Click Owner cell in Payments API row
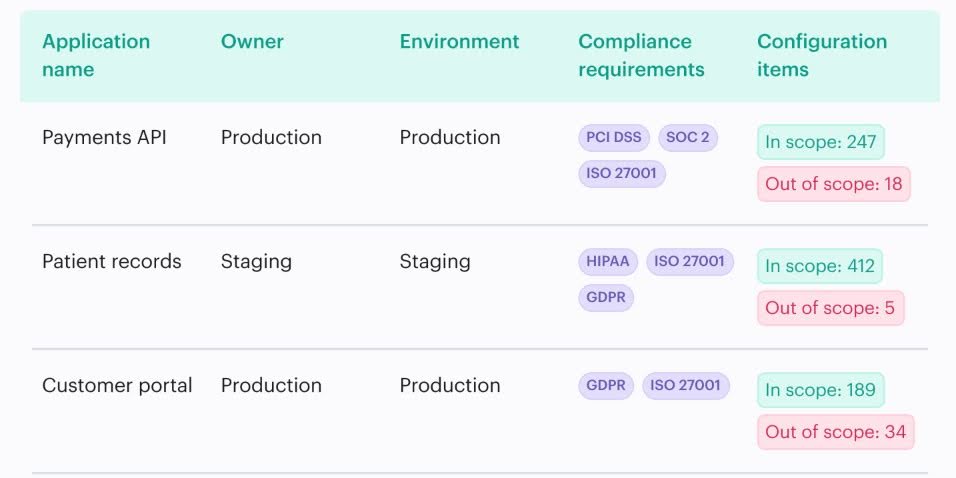Image resolution: width=956 pixels, height=478 pixels. pyautogui.click(x=271, y=137)
